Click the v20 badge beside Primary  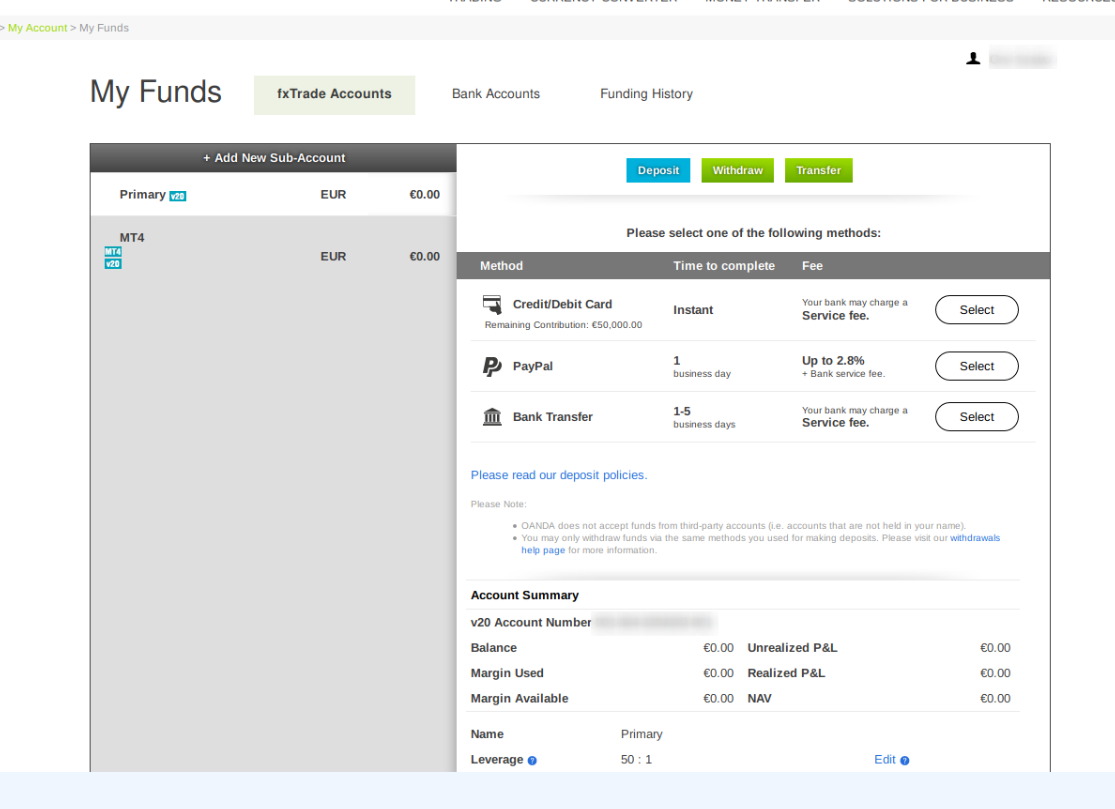coord(178,196)
